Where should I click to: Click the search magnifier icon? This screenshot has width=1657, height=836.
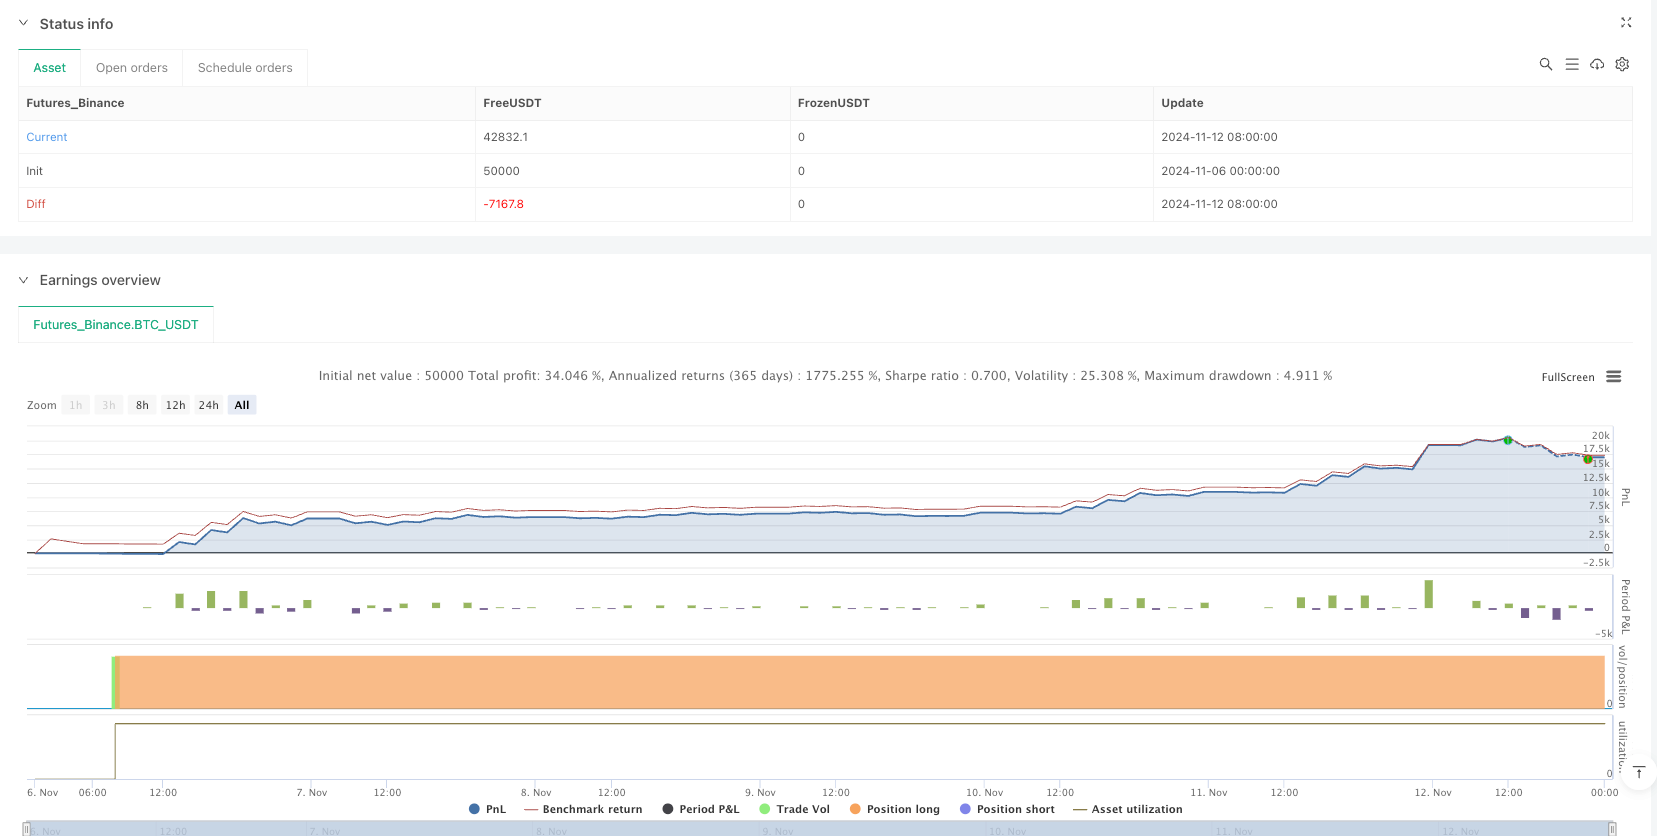[x=1545, y=64]
